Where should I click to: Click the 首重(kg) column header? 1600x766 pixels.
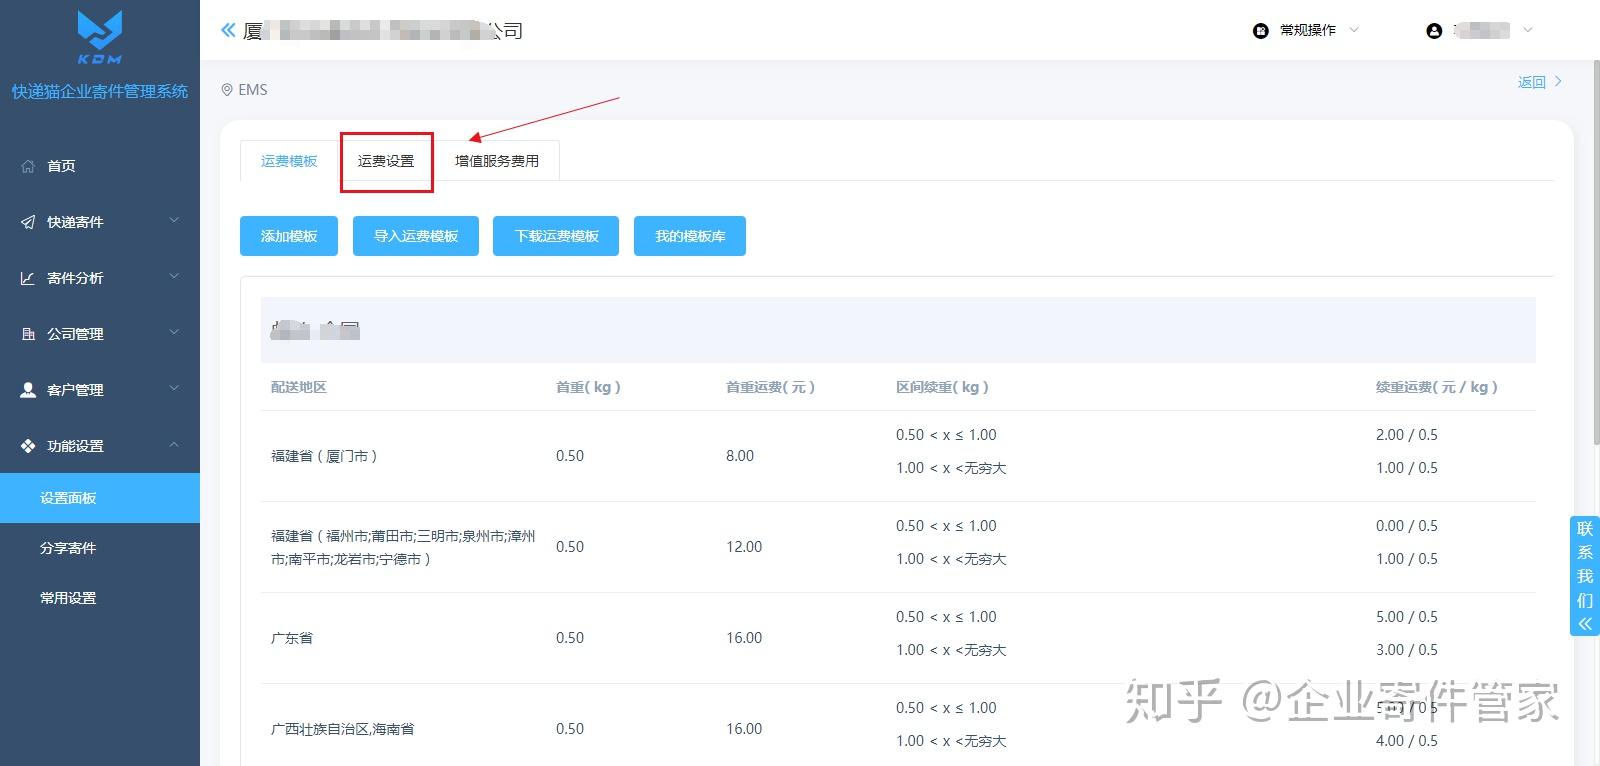click(588, 387)
